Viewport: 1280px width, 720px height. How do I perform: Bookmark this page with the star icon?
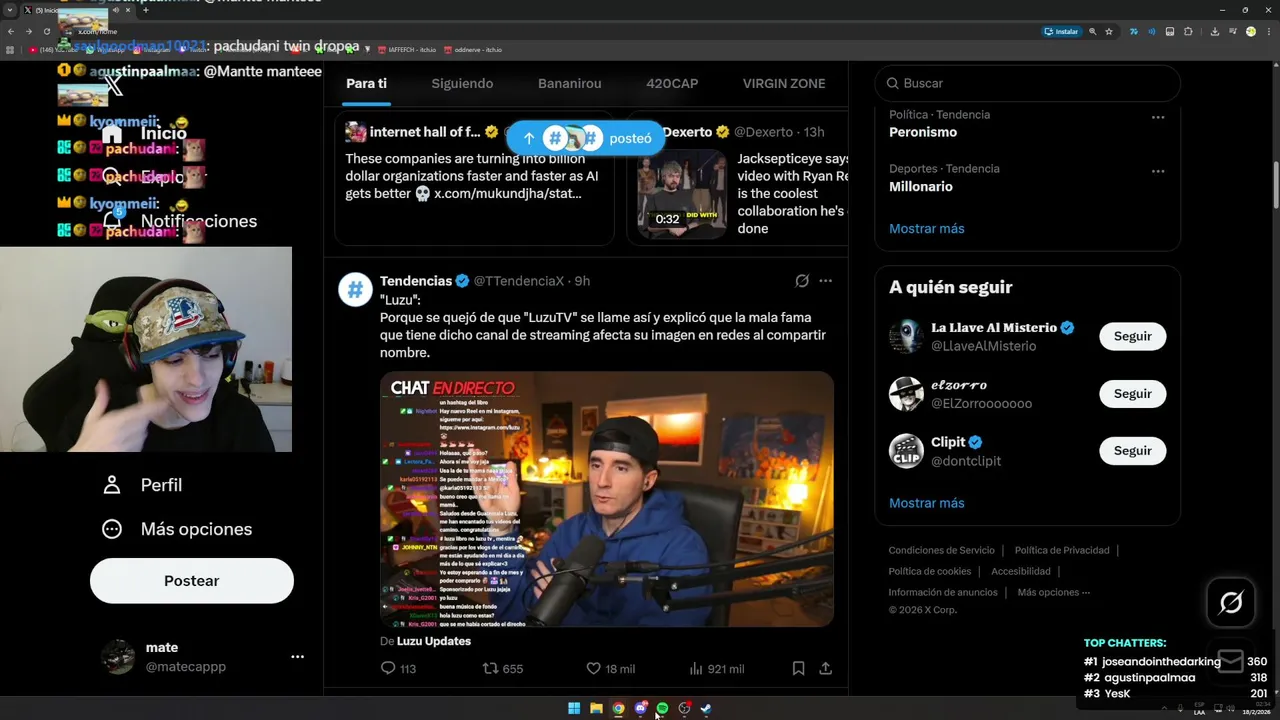[x=1109, y=31]
